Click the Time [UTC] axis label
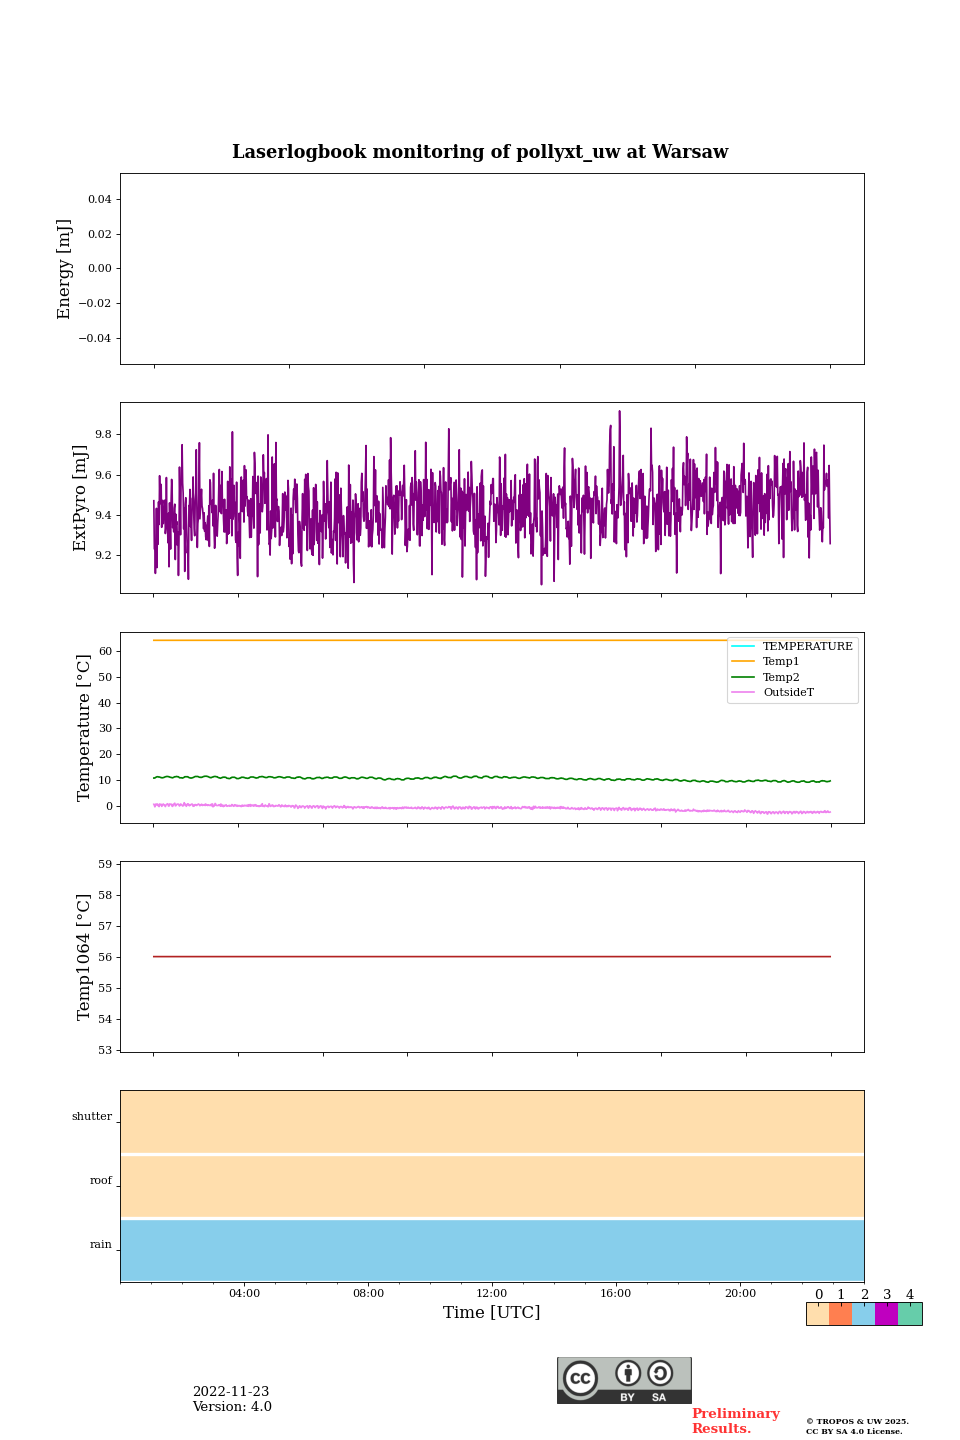The width and height of the screenshot is (960, 1440). [492, 1313]
